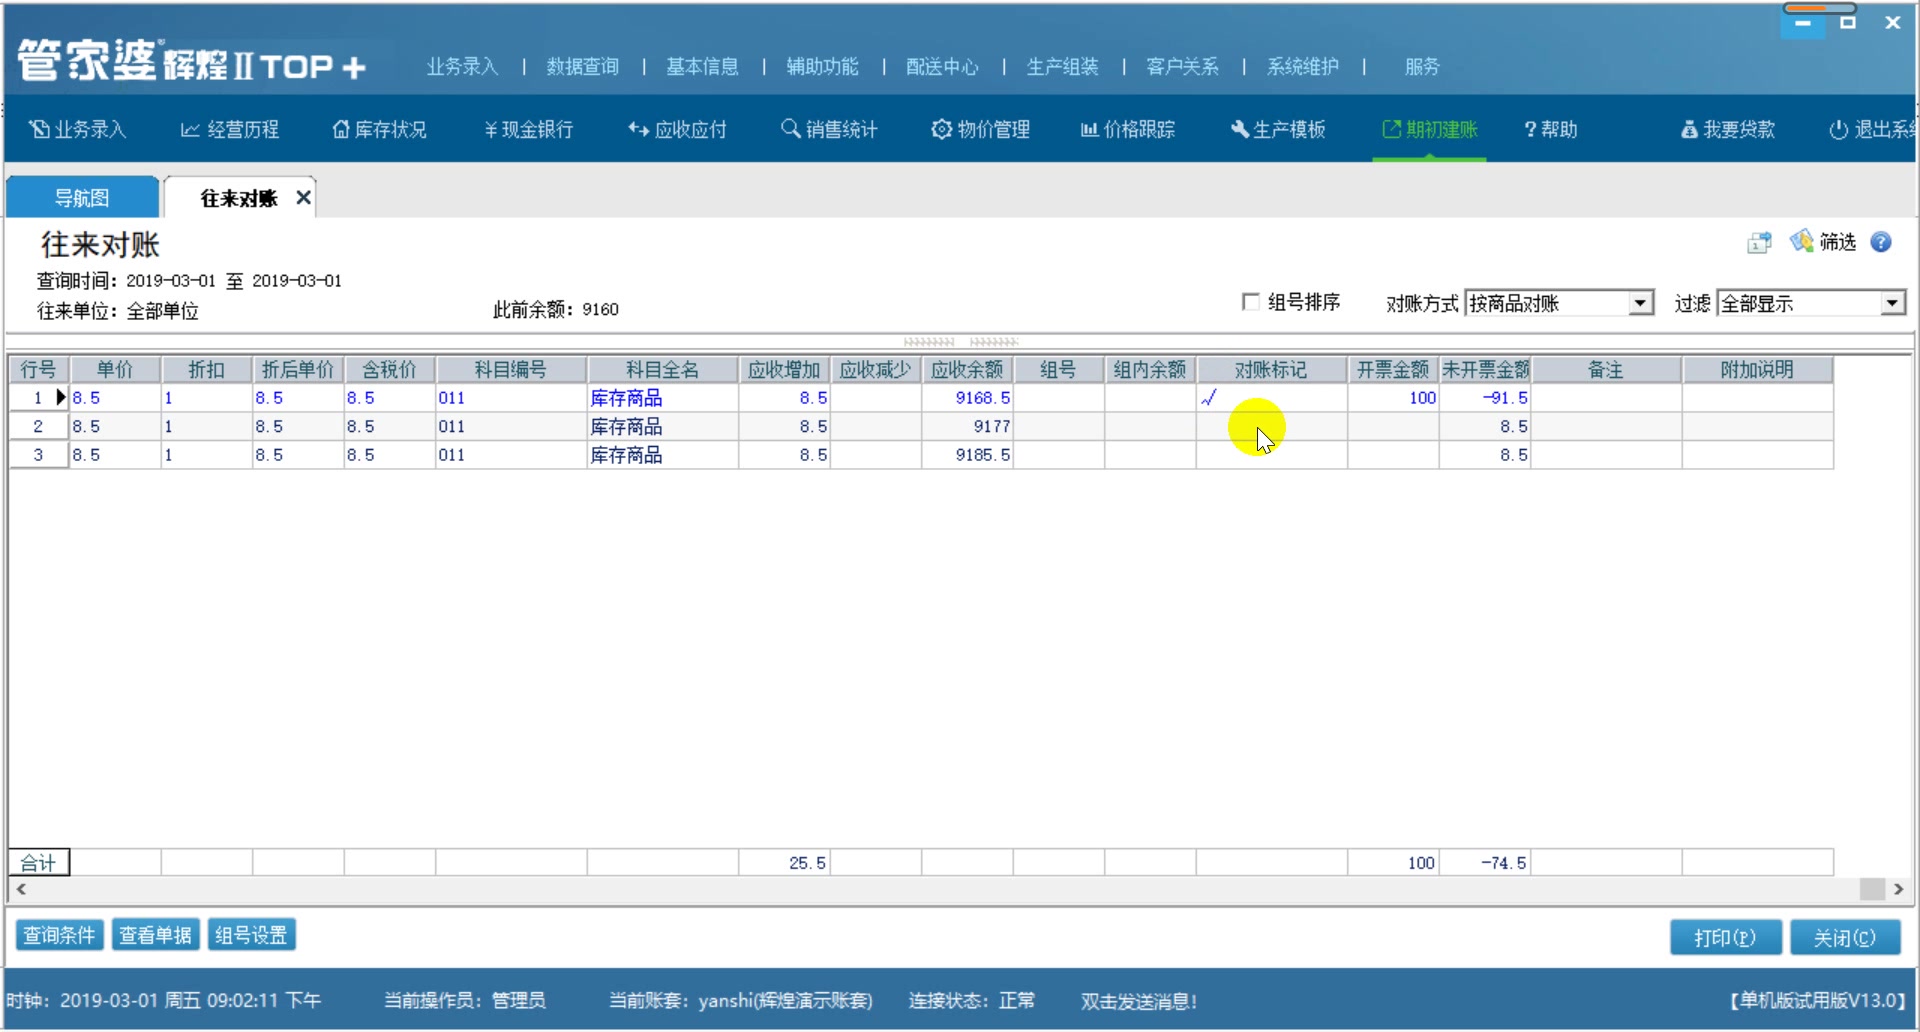The height and width of the screenshot is (1032, 1920).
Task: Close the 往来对账 tab
Action: click(x=303, y=198)
